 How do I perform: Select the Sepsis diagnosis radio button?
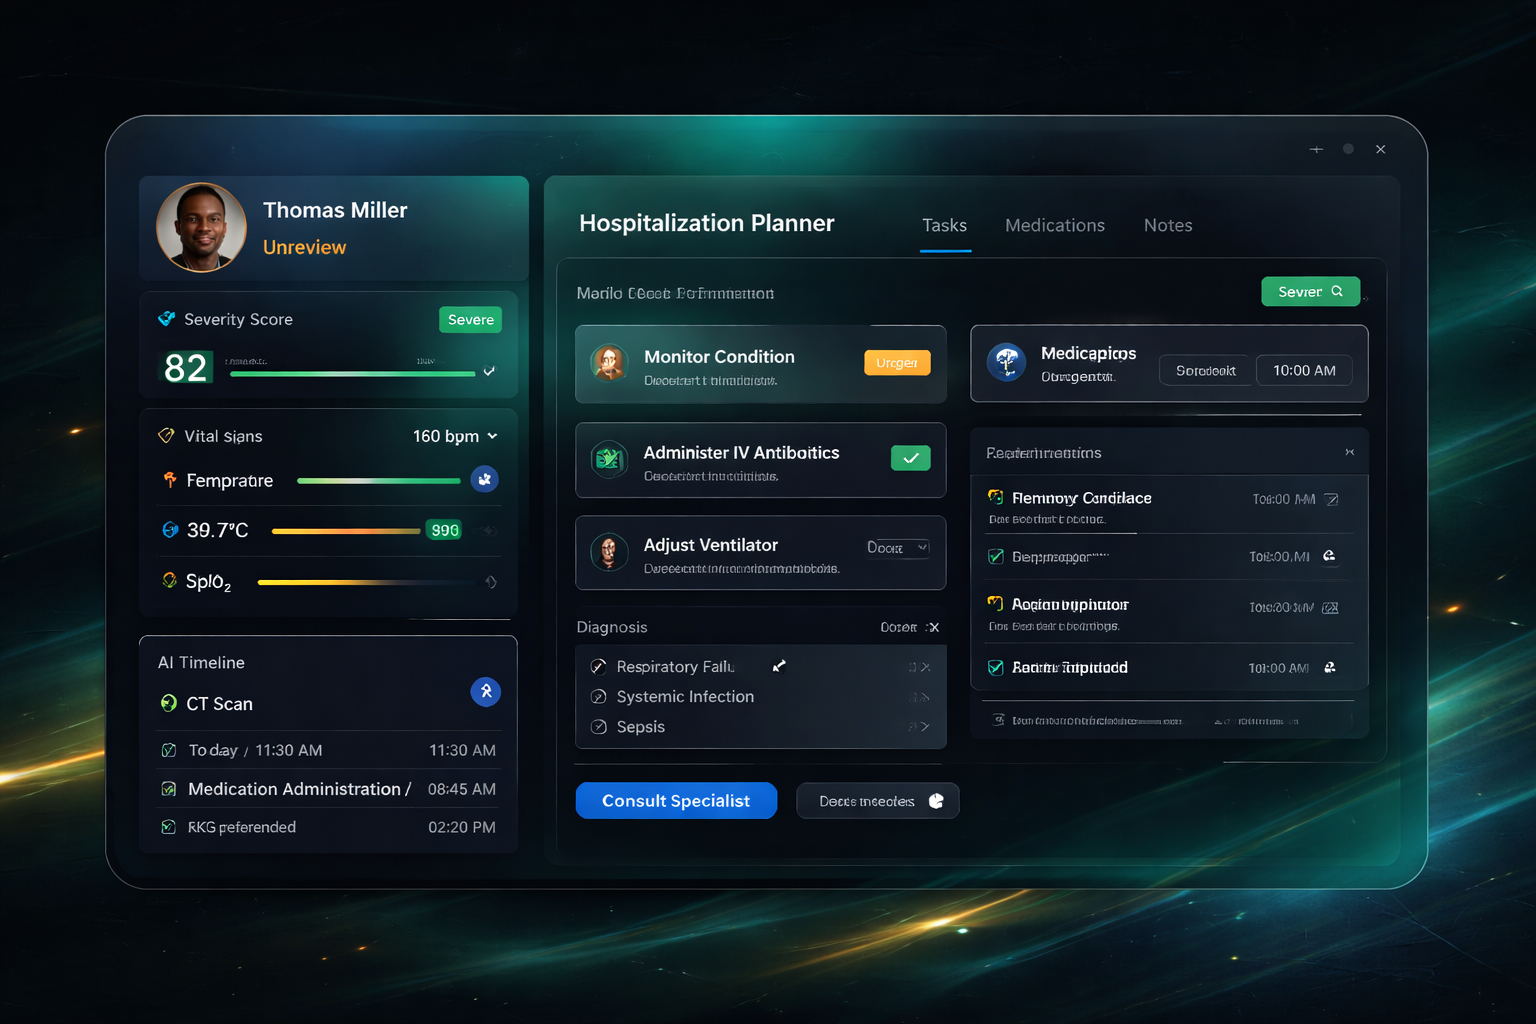pos(599,727)
